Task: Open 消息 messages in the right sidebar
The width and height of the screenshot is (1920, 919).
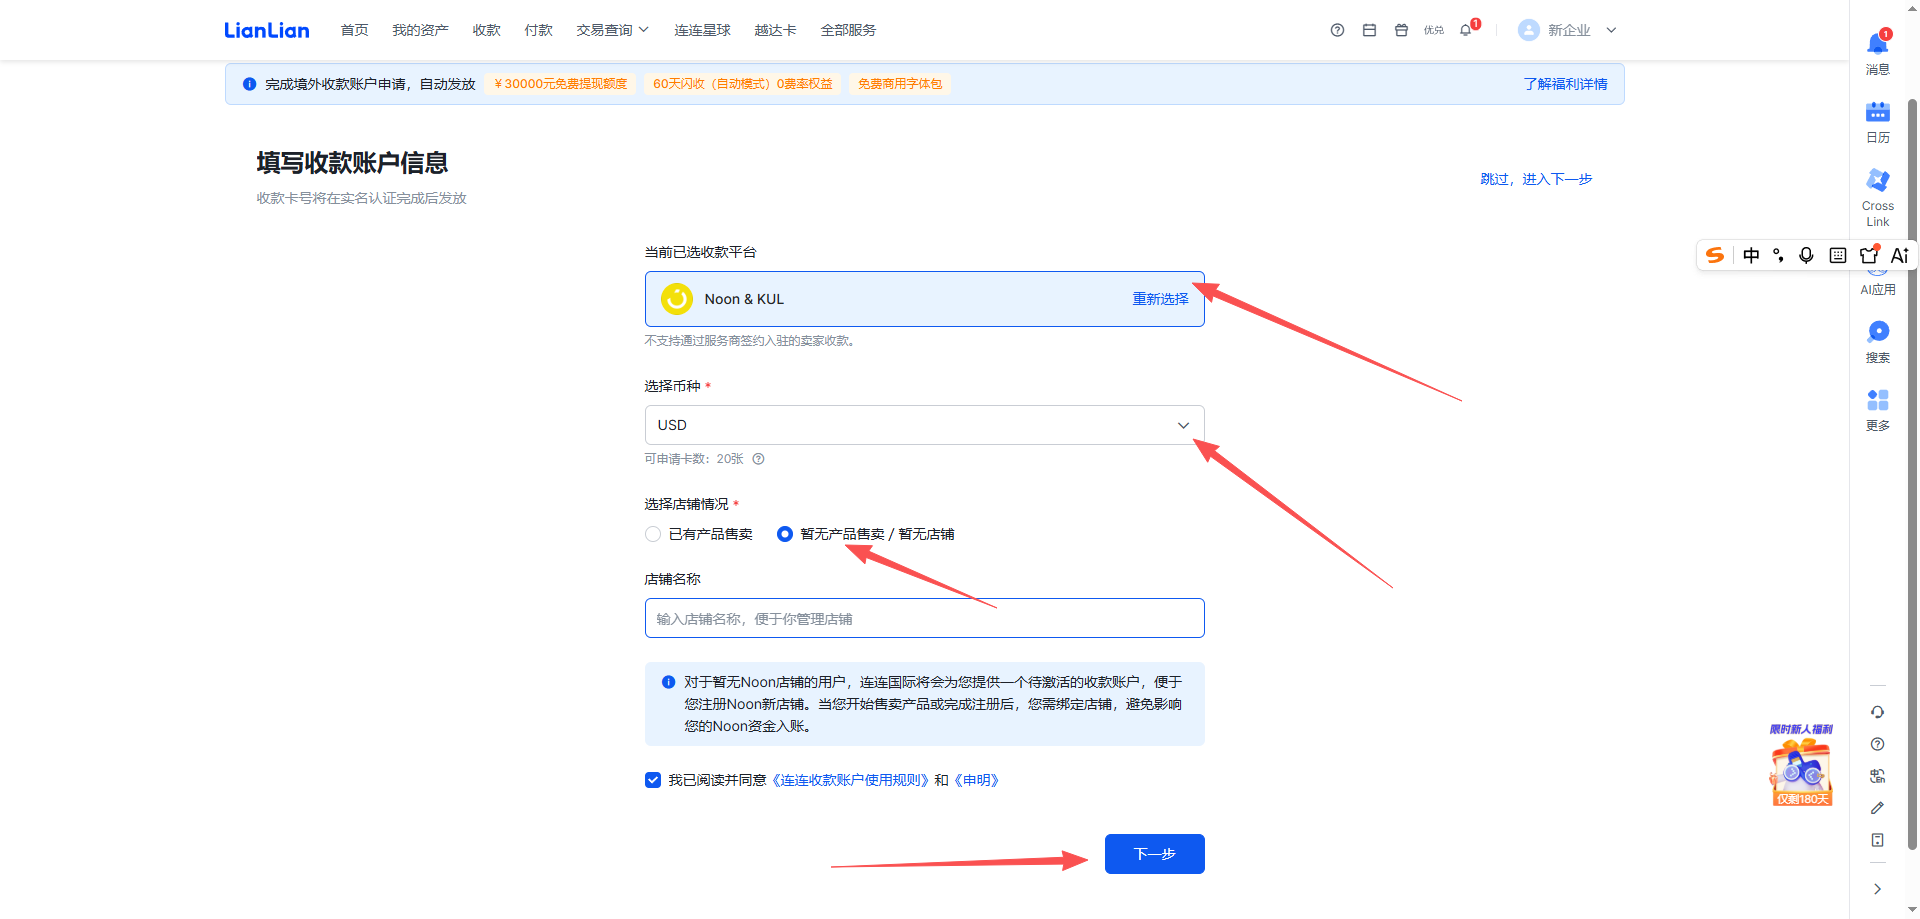Action: pos(1878,53)
